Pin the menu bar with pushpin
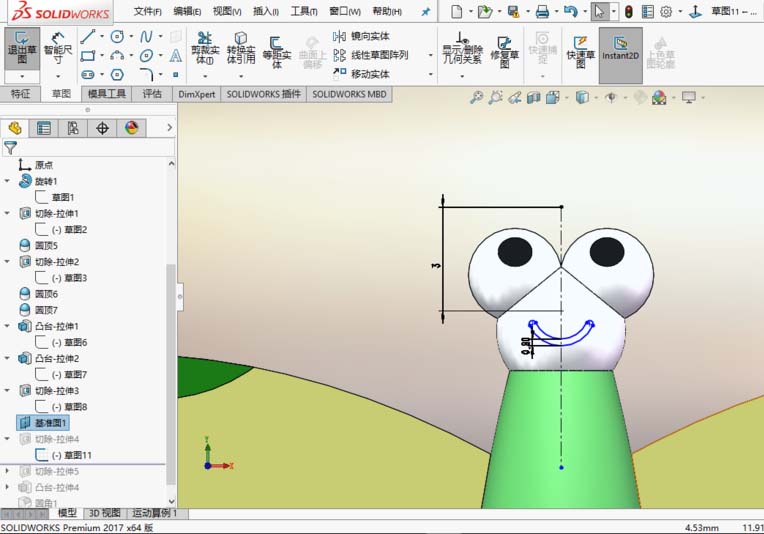 pos(425,12)
